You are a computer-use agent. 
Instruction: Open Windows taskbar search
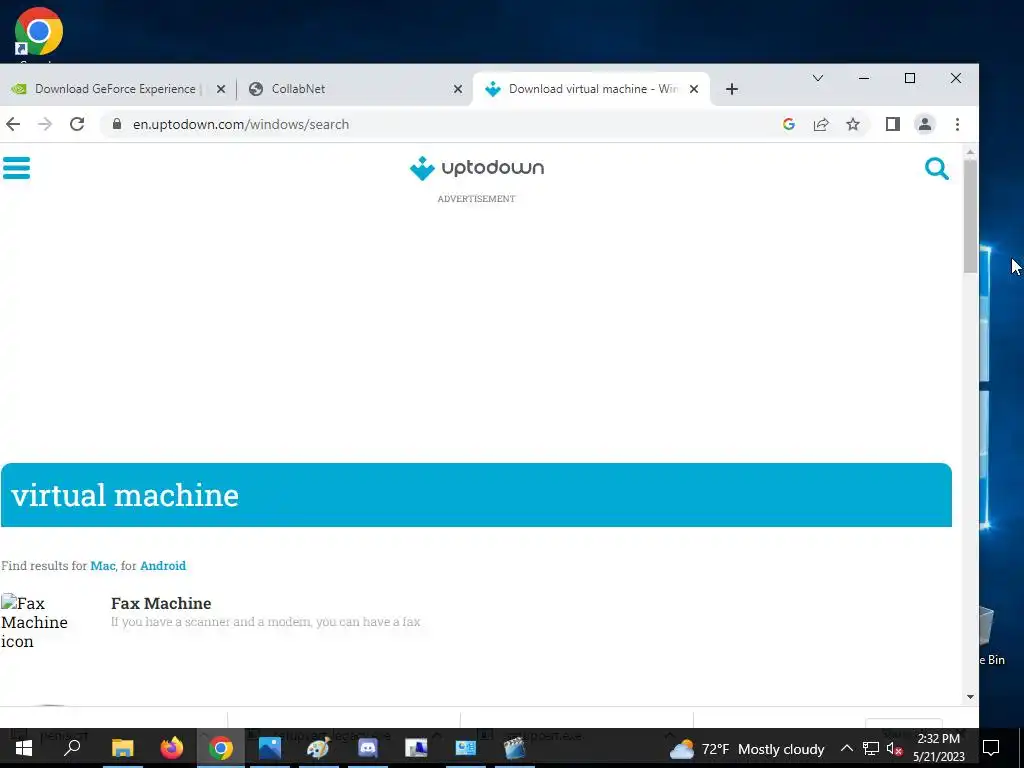coord(72,748)
